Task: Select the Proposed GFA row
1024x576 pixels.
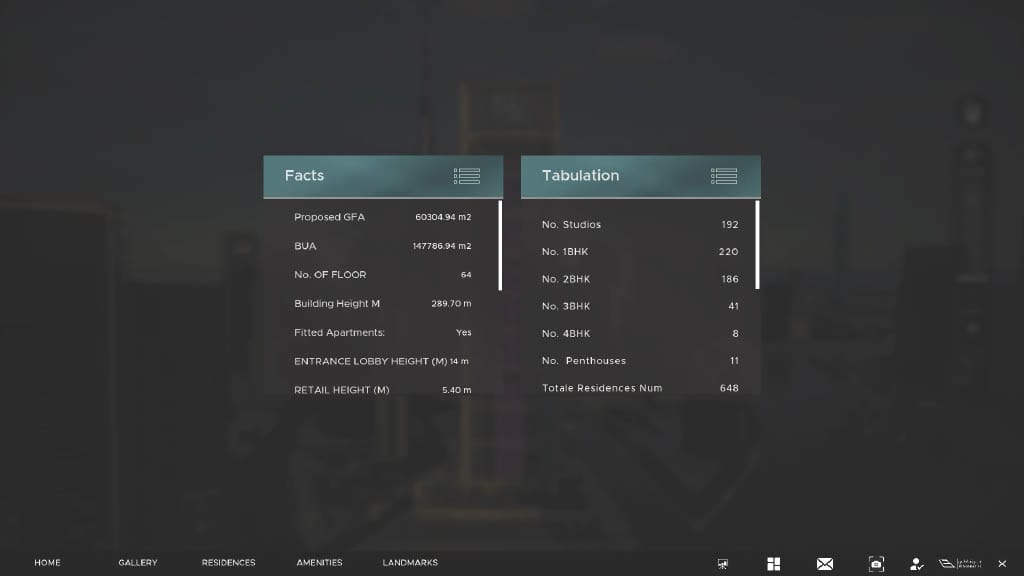Action: tap(382, 217)
